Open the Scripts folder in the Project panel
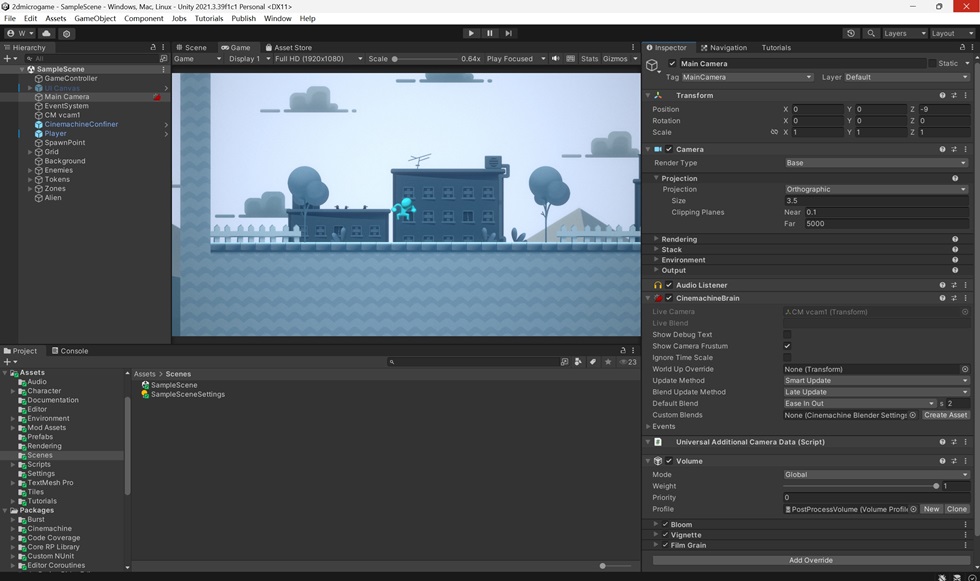 39,464
